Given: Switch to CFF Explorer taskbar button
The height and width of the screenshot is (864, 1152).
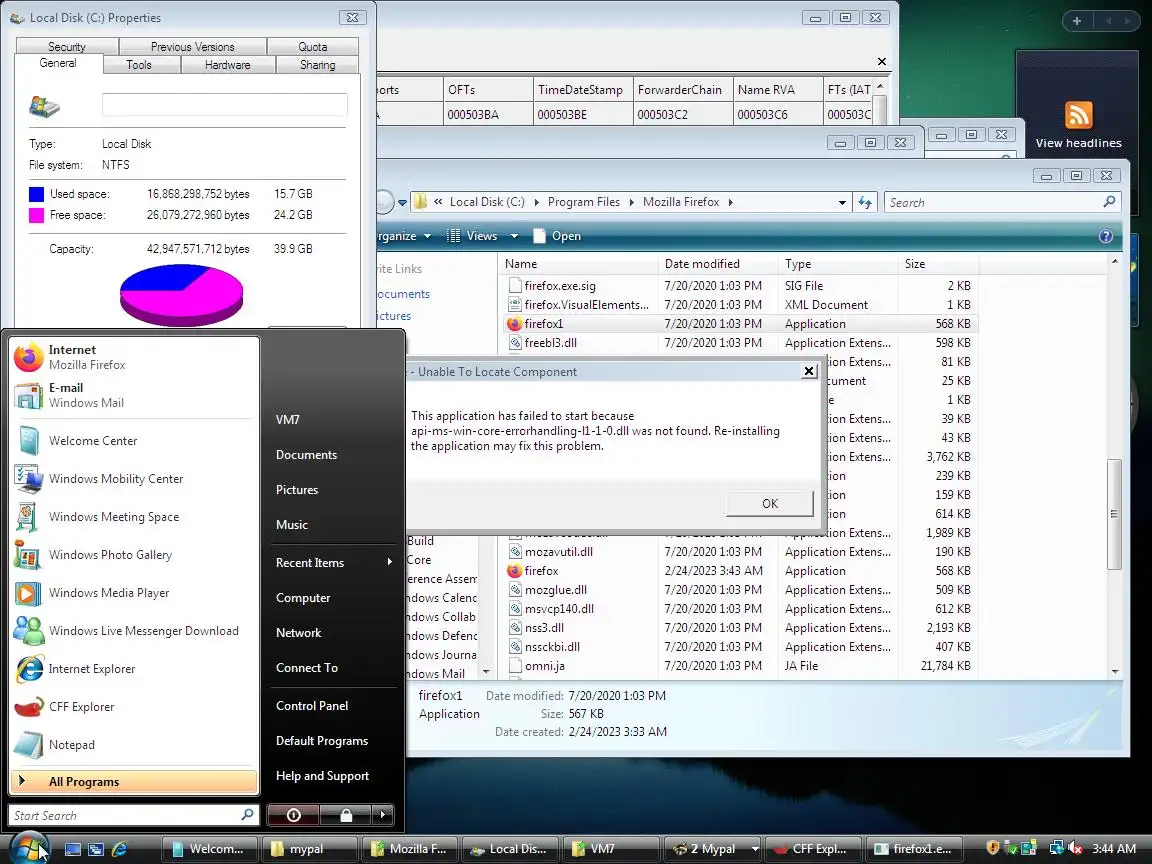Looking at the screenshot, I should [x=812, y=849].
